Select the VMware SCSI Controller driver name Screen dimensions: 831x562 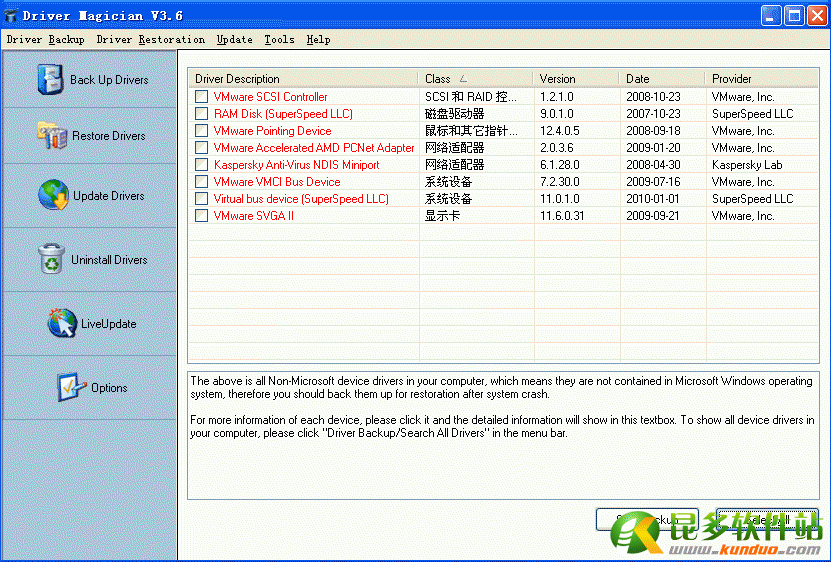[x=270, y=96]
